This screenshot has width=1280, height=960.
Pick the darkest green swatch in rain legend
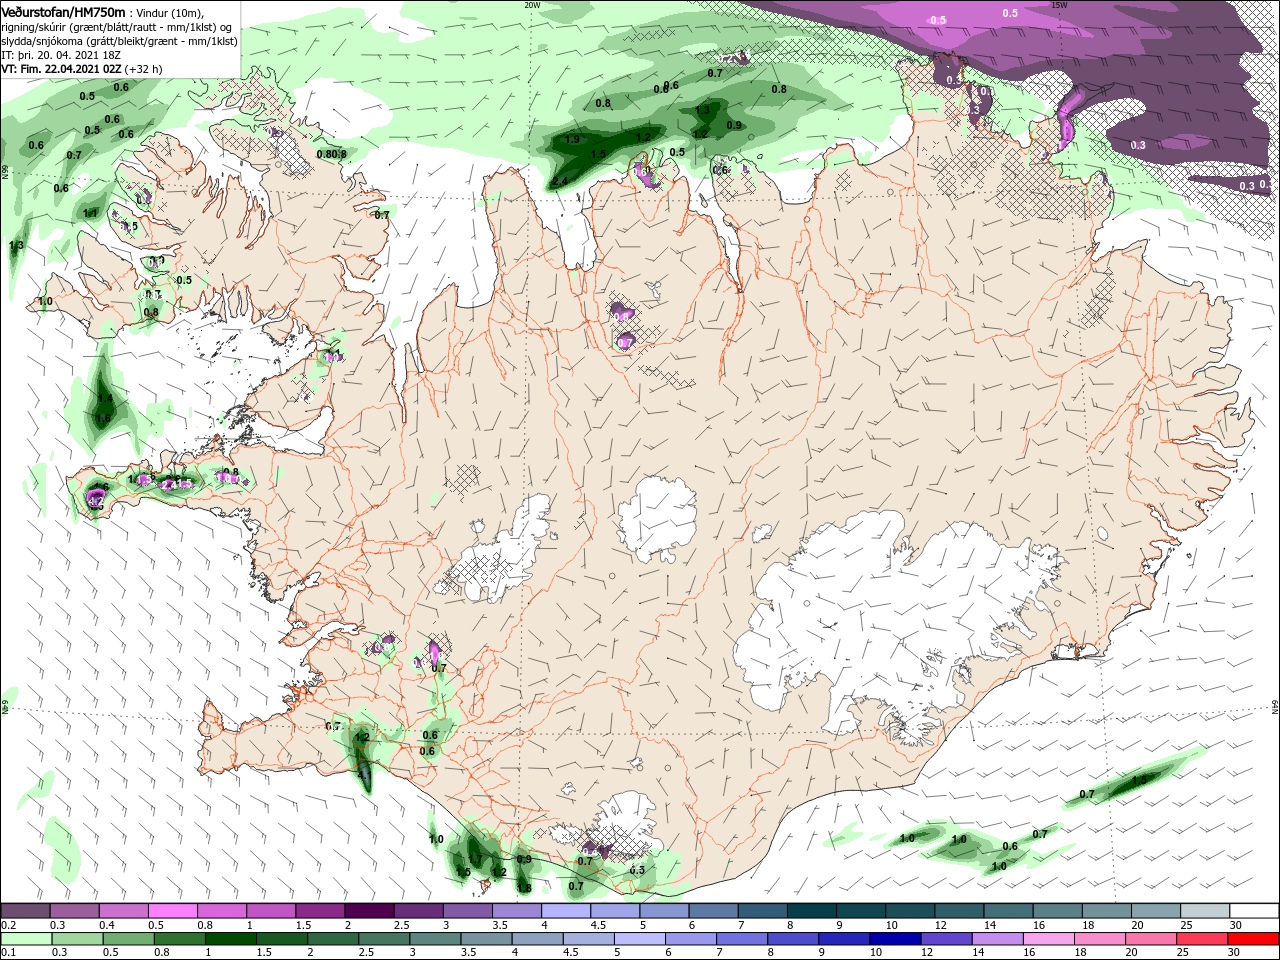233,939
